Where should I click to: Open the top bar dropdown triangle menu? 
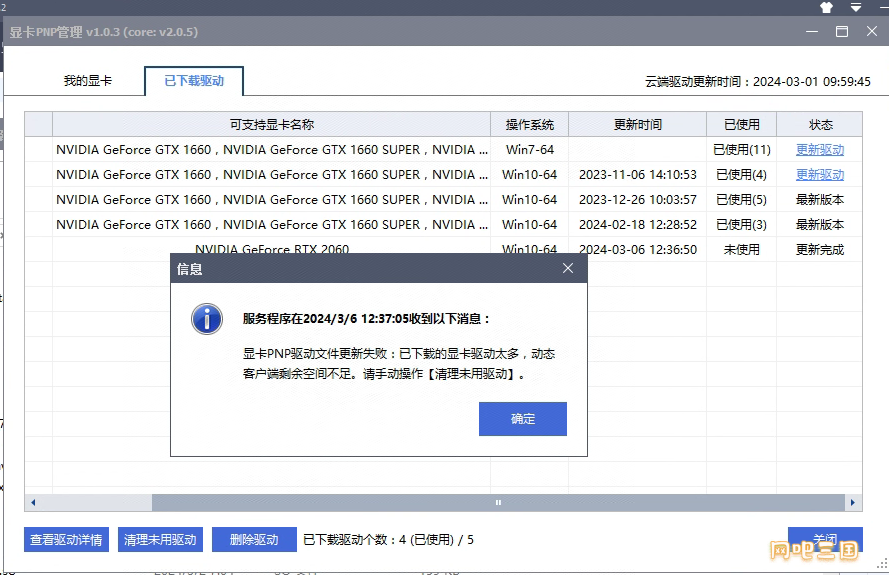[856, 7]
